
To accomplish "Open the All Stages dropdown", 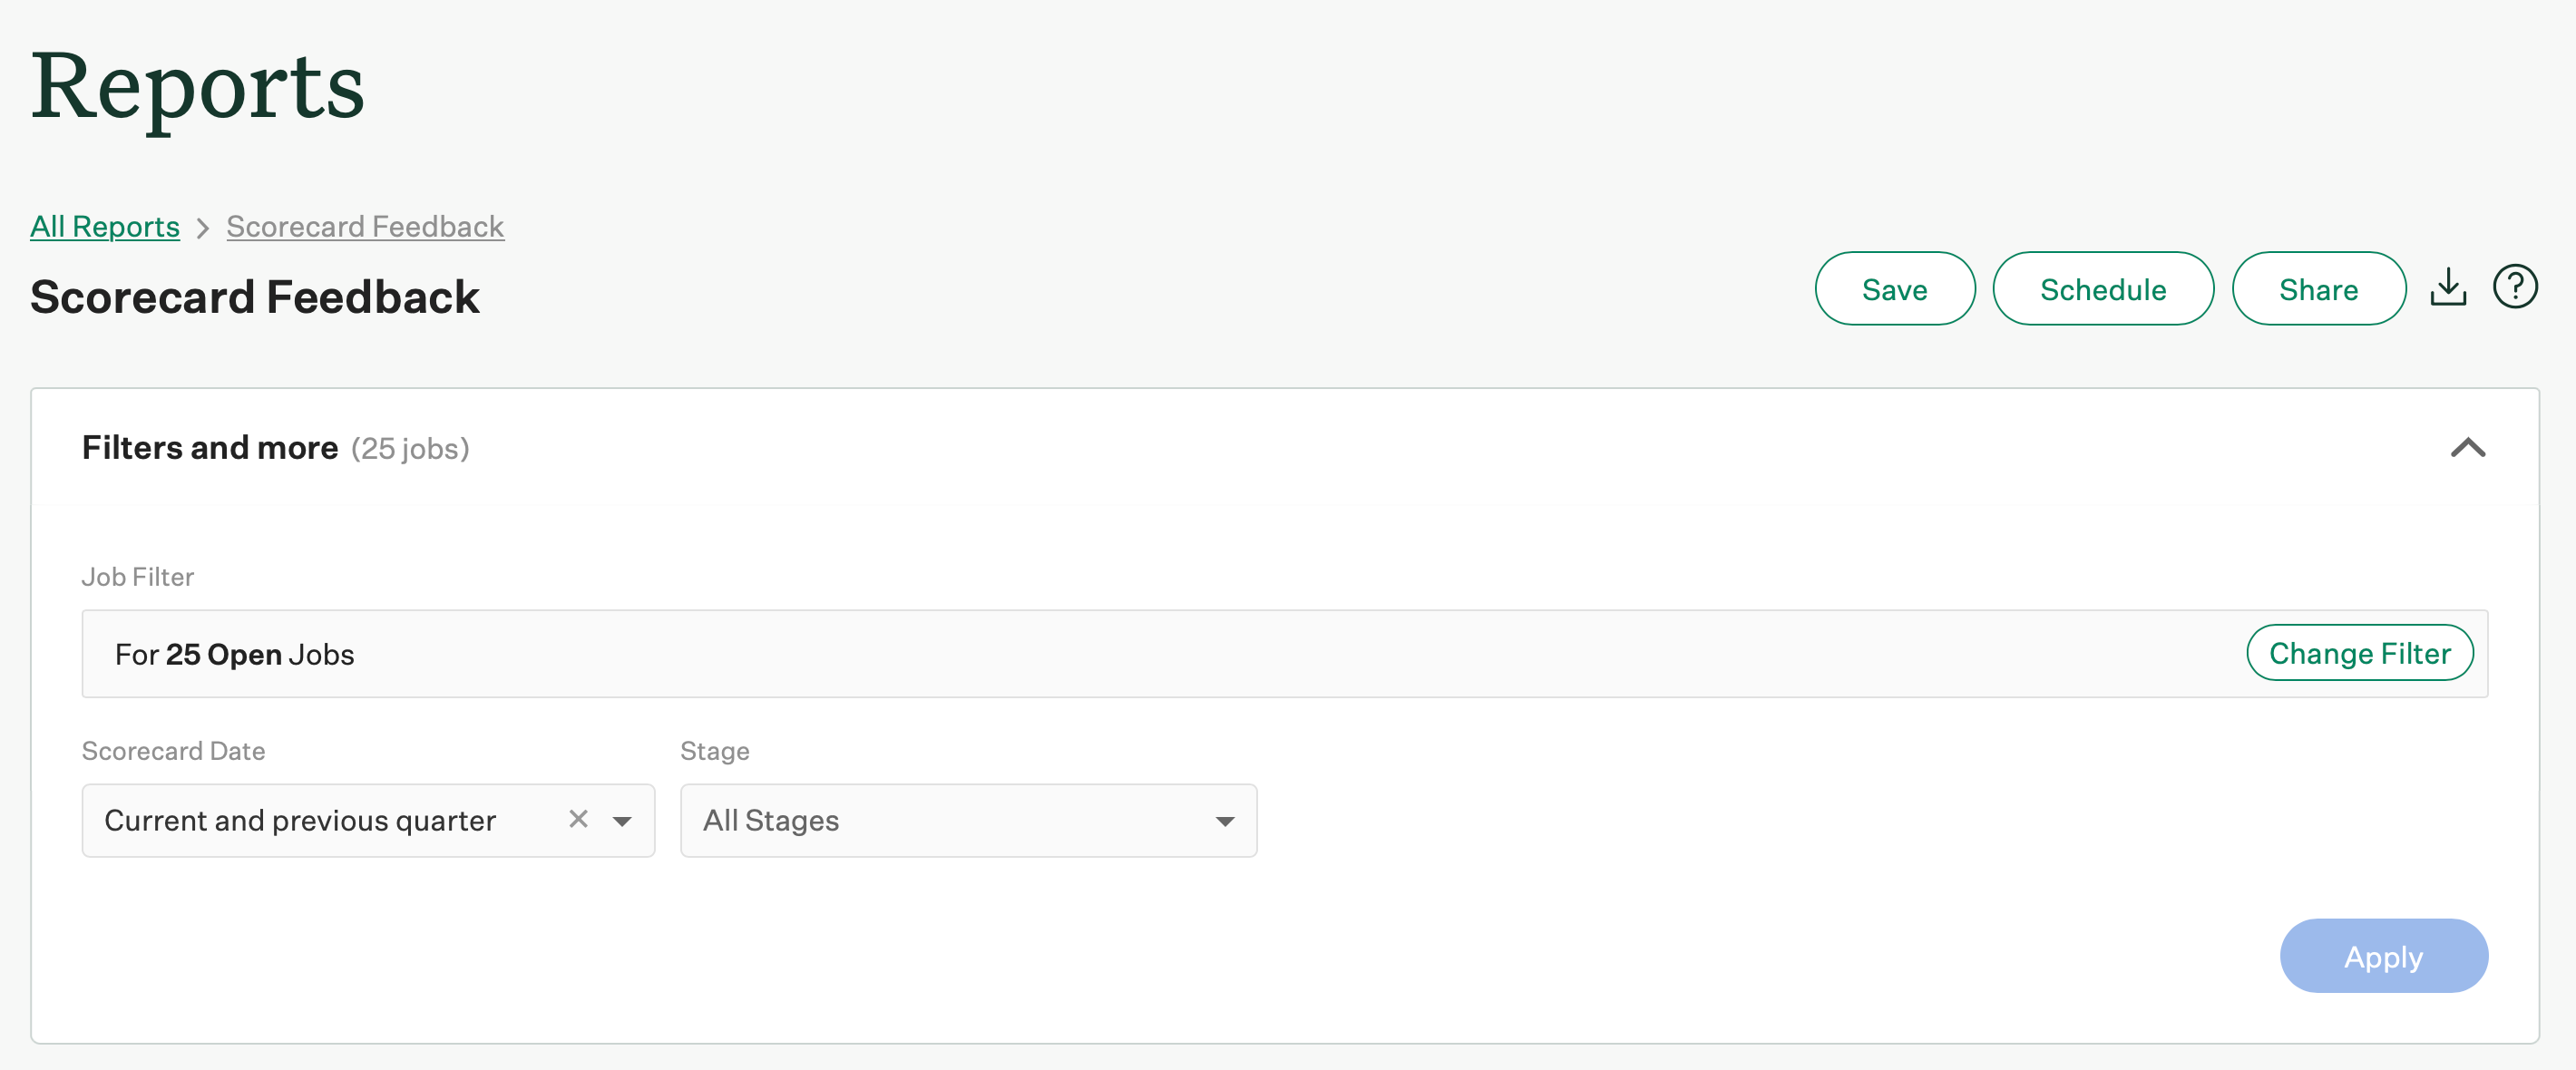I will (1224, 820).
